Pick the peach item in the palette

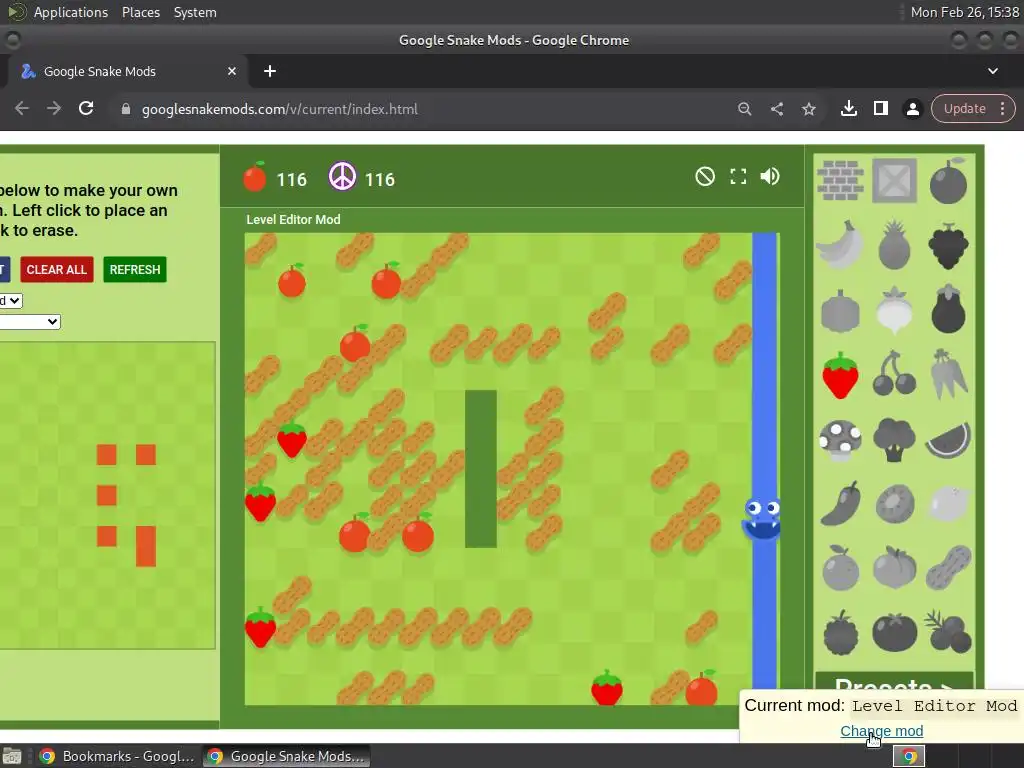pyautogui.click(x=894, y=568)
